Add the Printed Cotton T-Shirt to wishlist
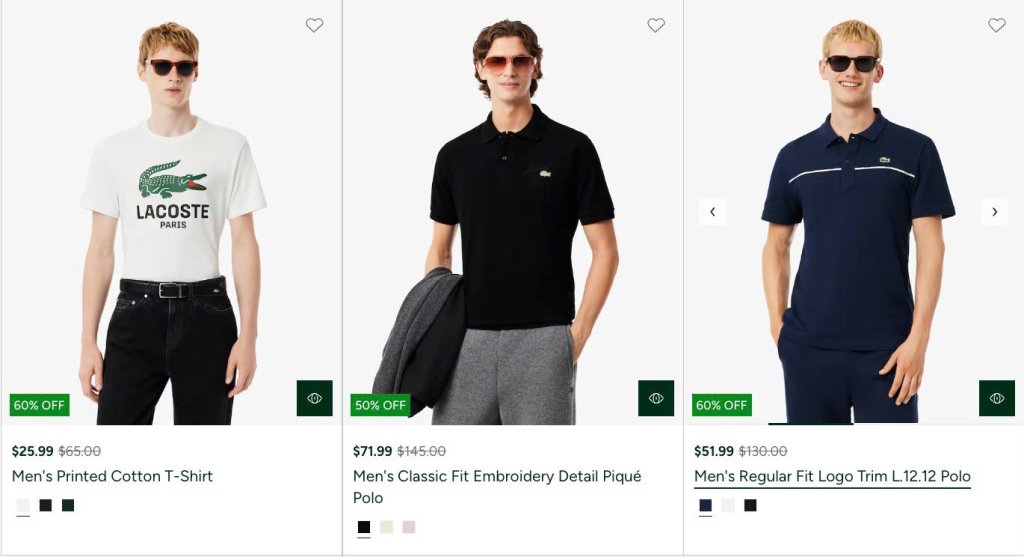Image resolution: width=1024 pixels, height=557 pixels. click(315, 25)
